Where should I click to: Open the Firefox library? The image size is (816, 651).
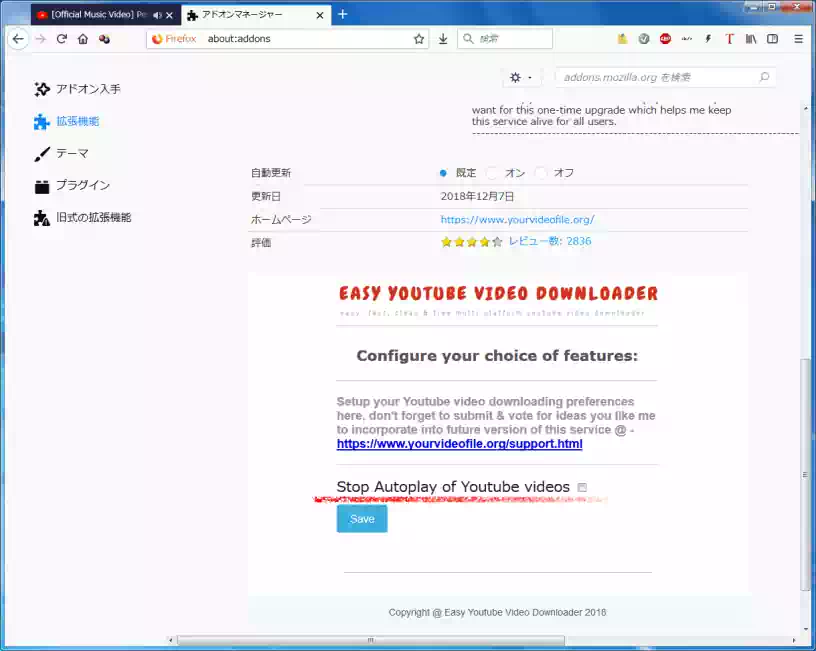pos(751,39)
